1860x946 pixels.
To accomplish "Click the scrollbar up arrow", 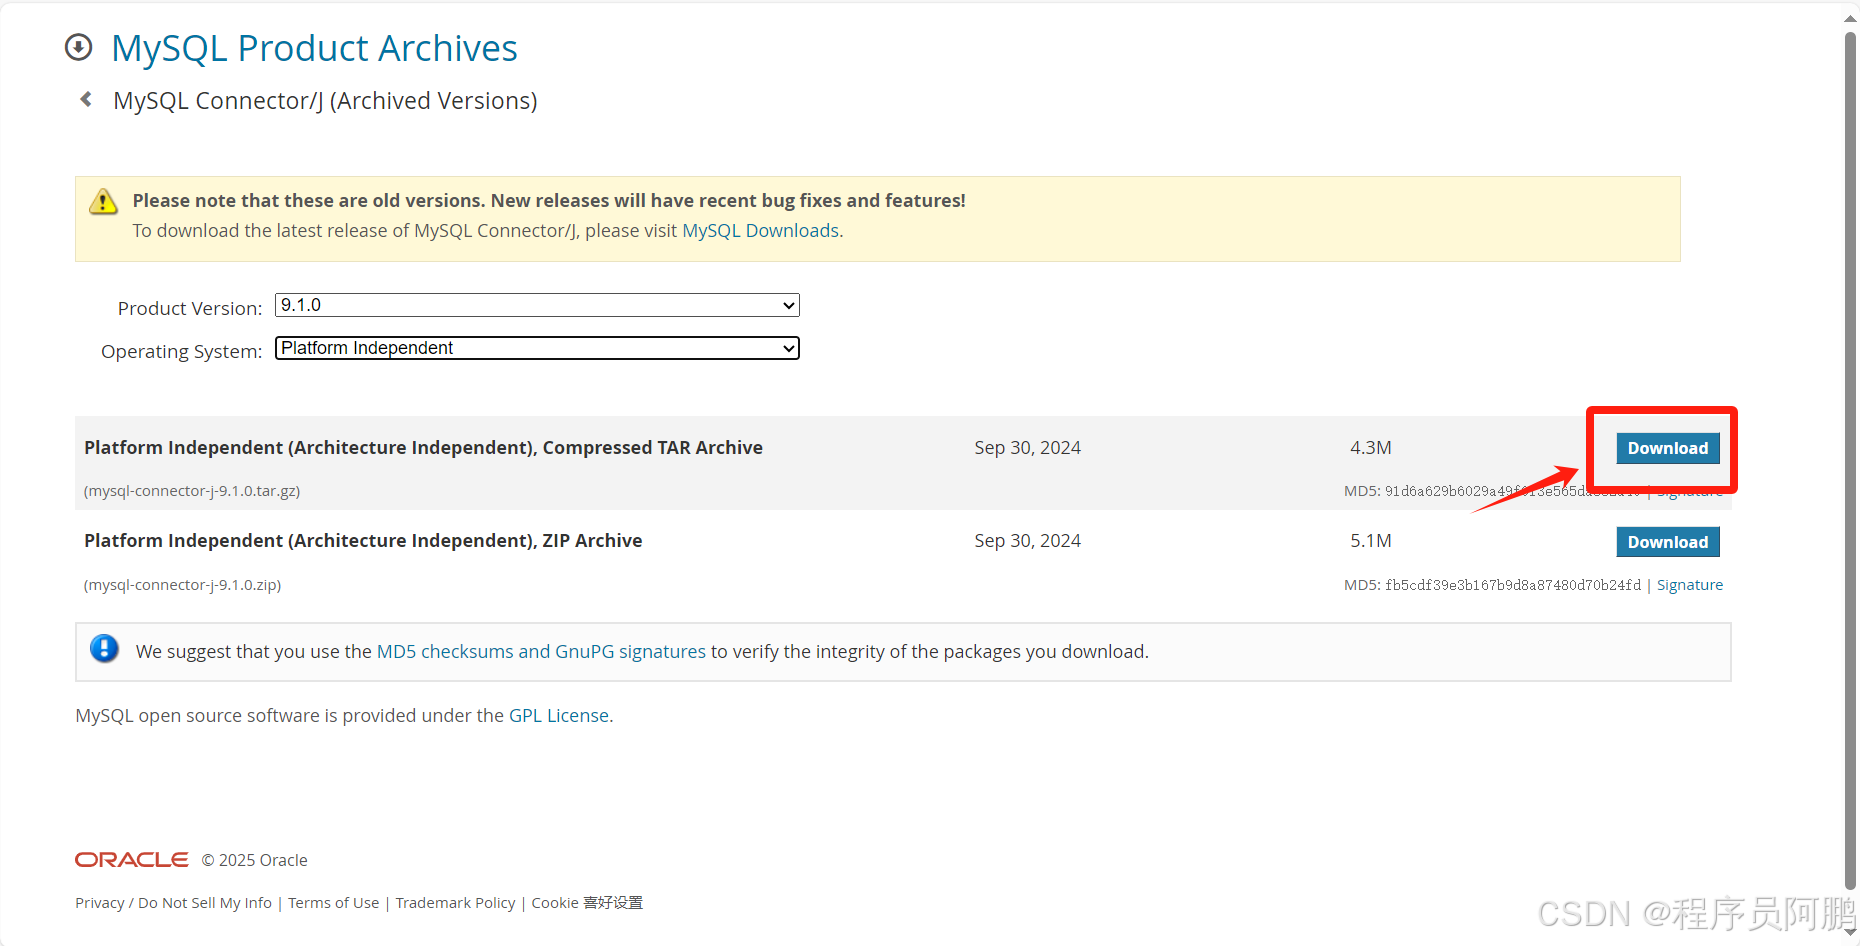I will pos(1850,17).
